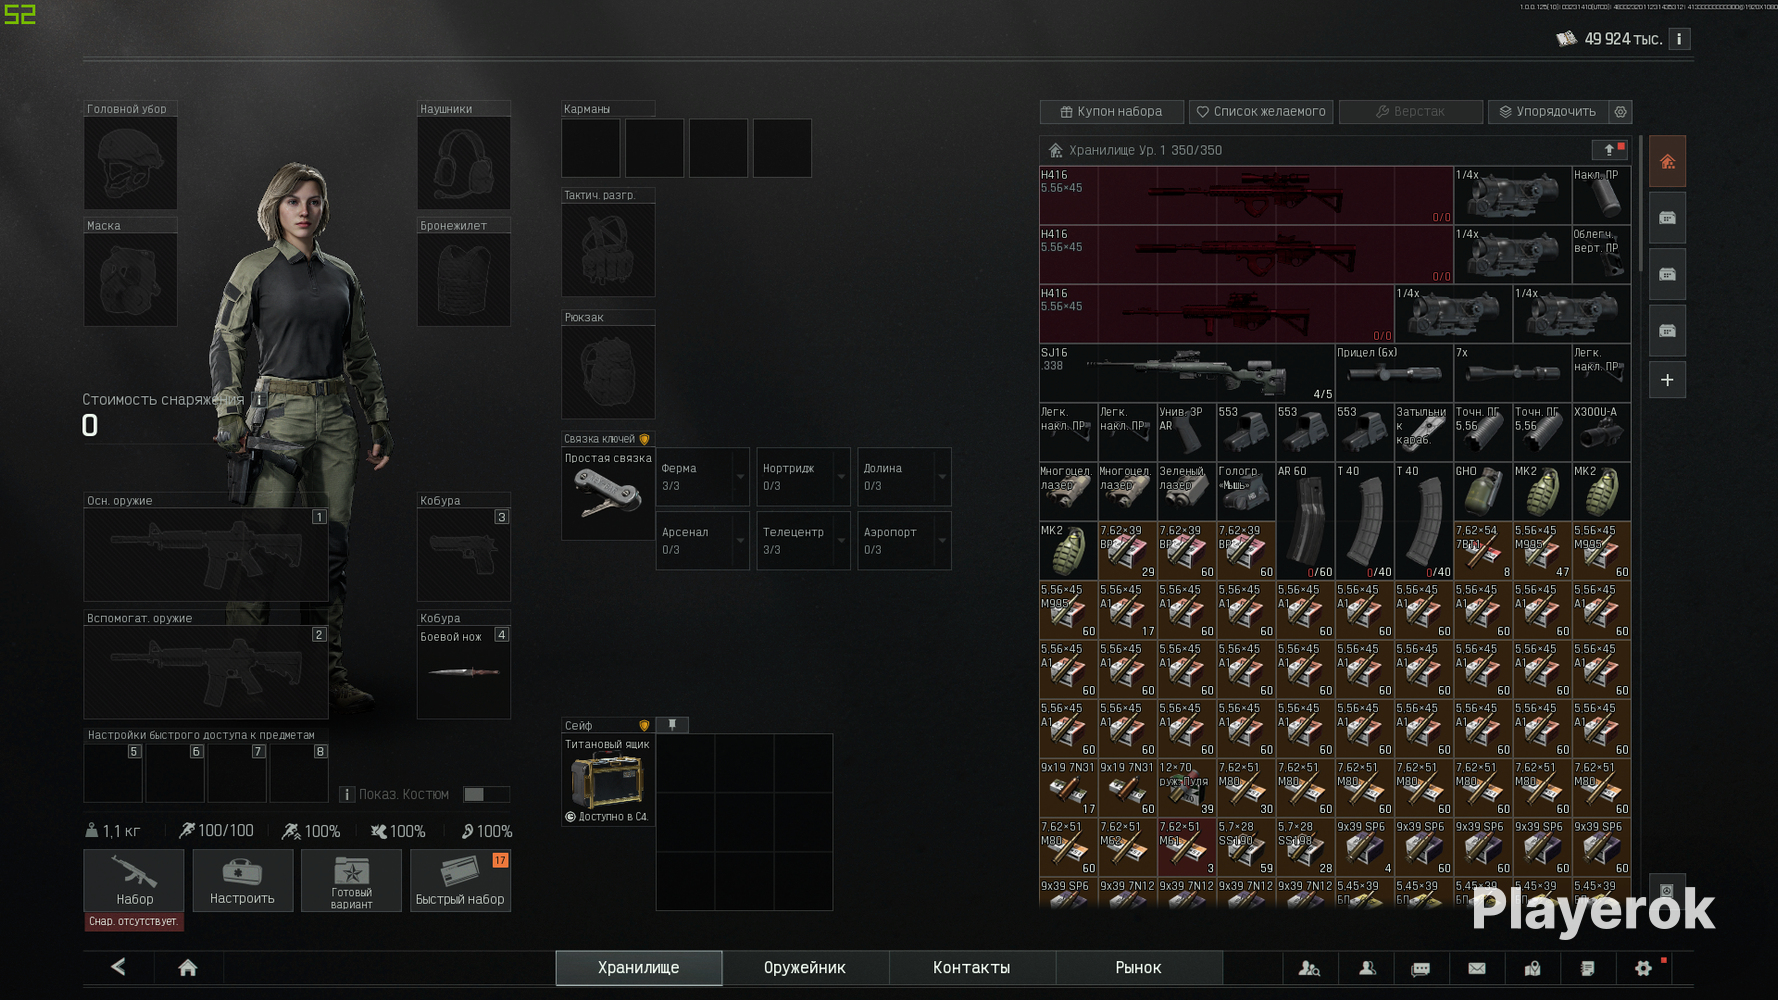Viewport: 1778px width, 1000px height.
Task: Open the notes journal icon
Action: [x=1587, y=968]
